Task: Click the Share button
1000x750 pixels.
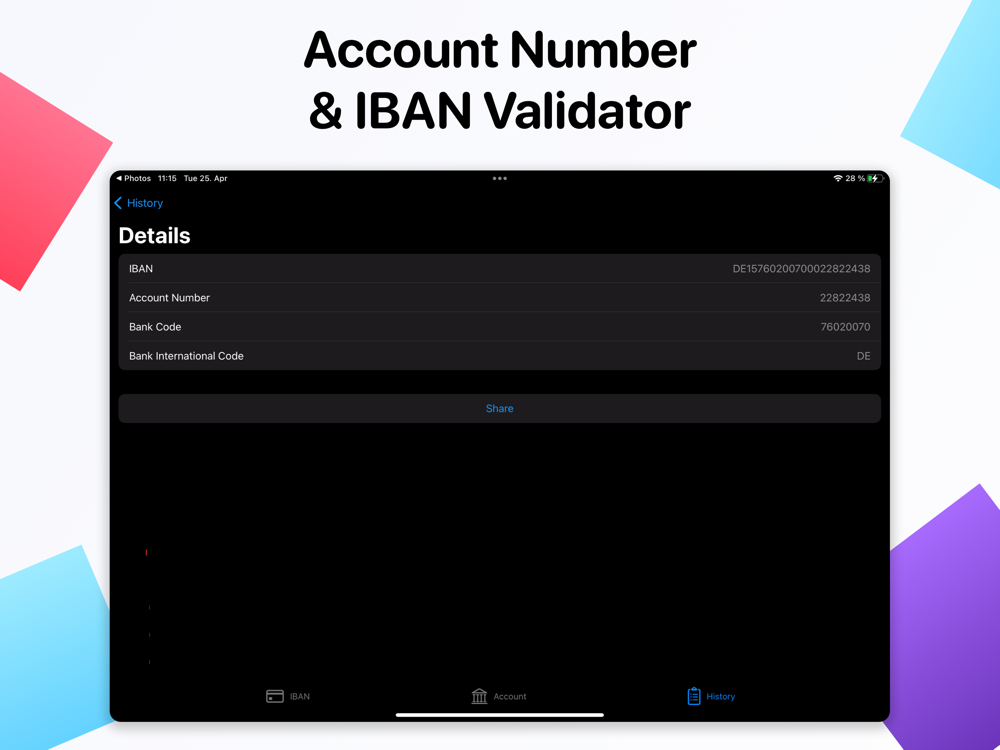Action: click(499, 408)
